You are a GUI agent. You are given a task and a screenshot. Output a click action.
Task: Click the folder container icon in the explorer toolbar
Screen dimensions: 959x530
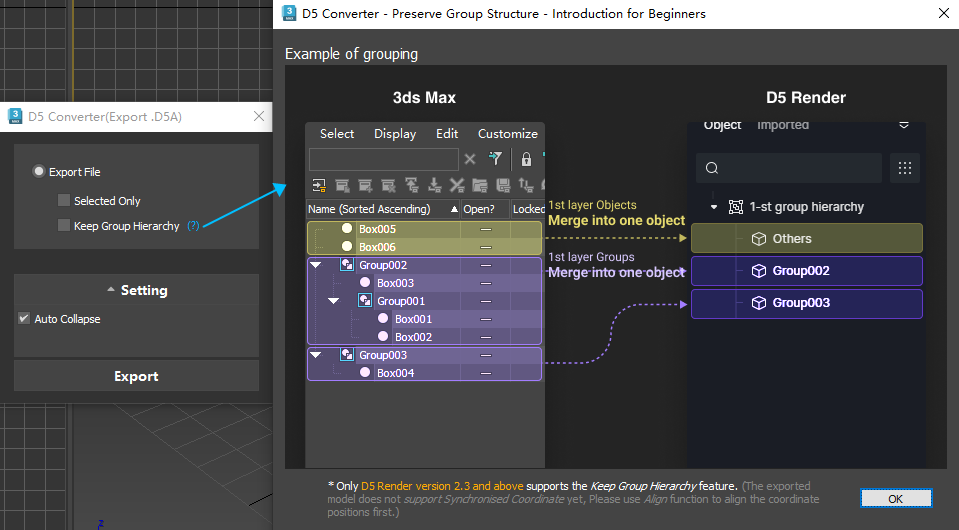coord(480,185)
